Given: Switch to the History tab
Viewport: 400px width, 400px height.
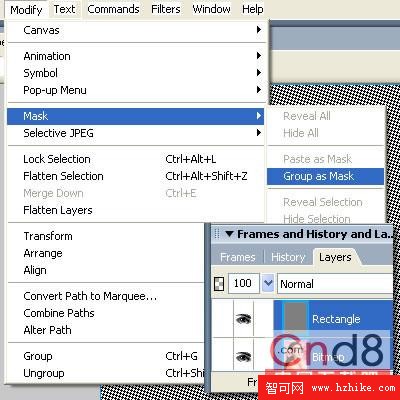Looking at the screenshot, I should pos(288,257).
